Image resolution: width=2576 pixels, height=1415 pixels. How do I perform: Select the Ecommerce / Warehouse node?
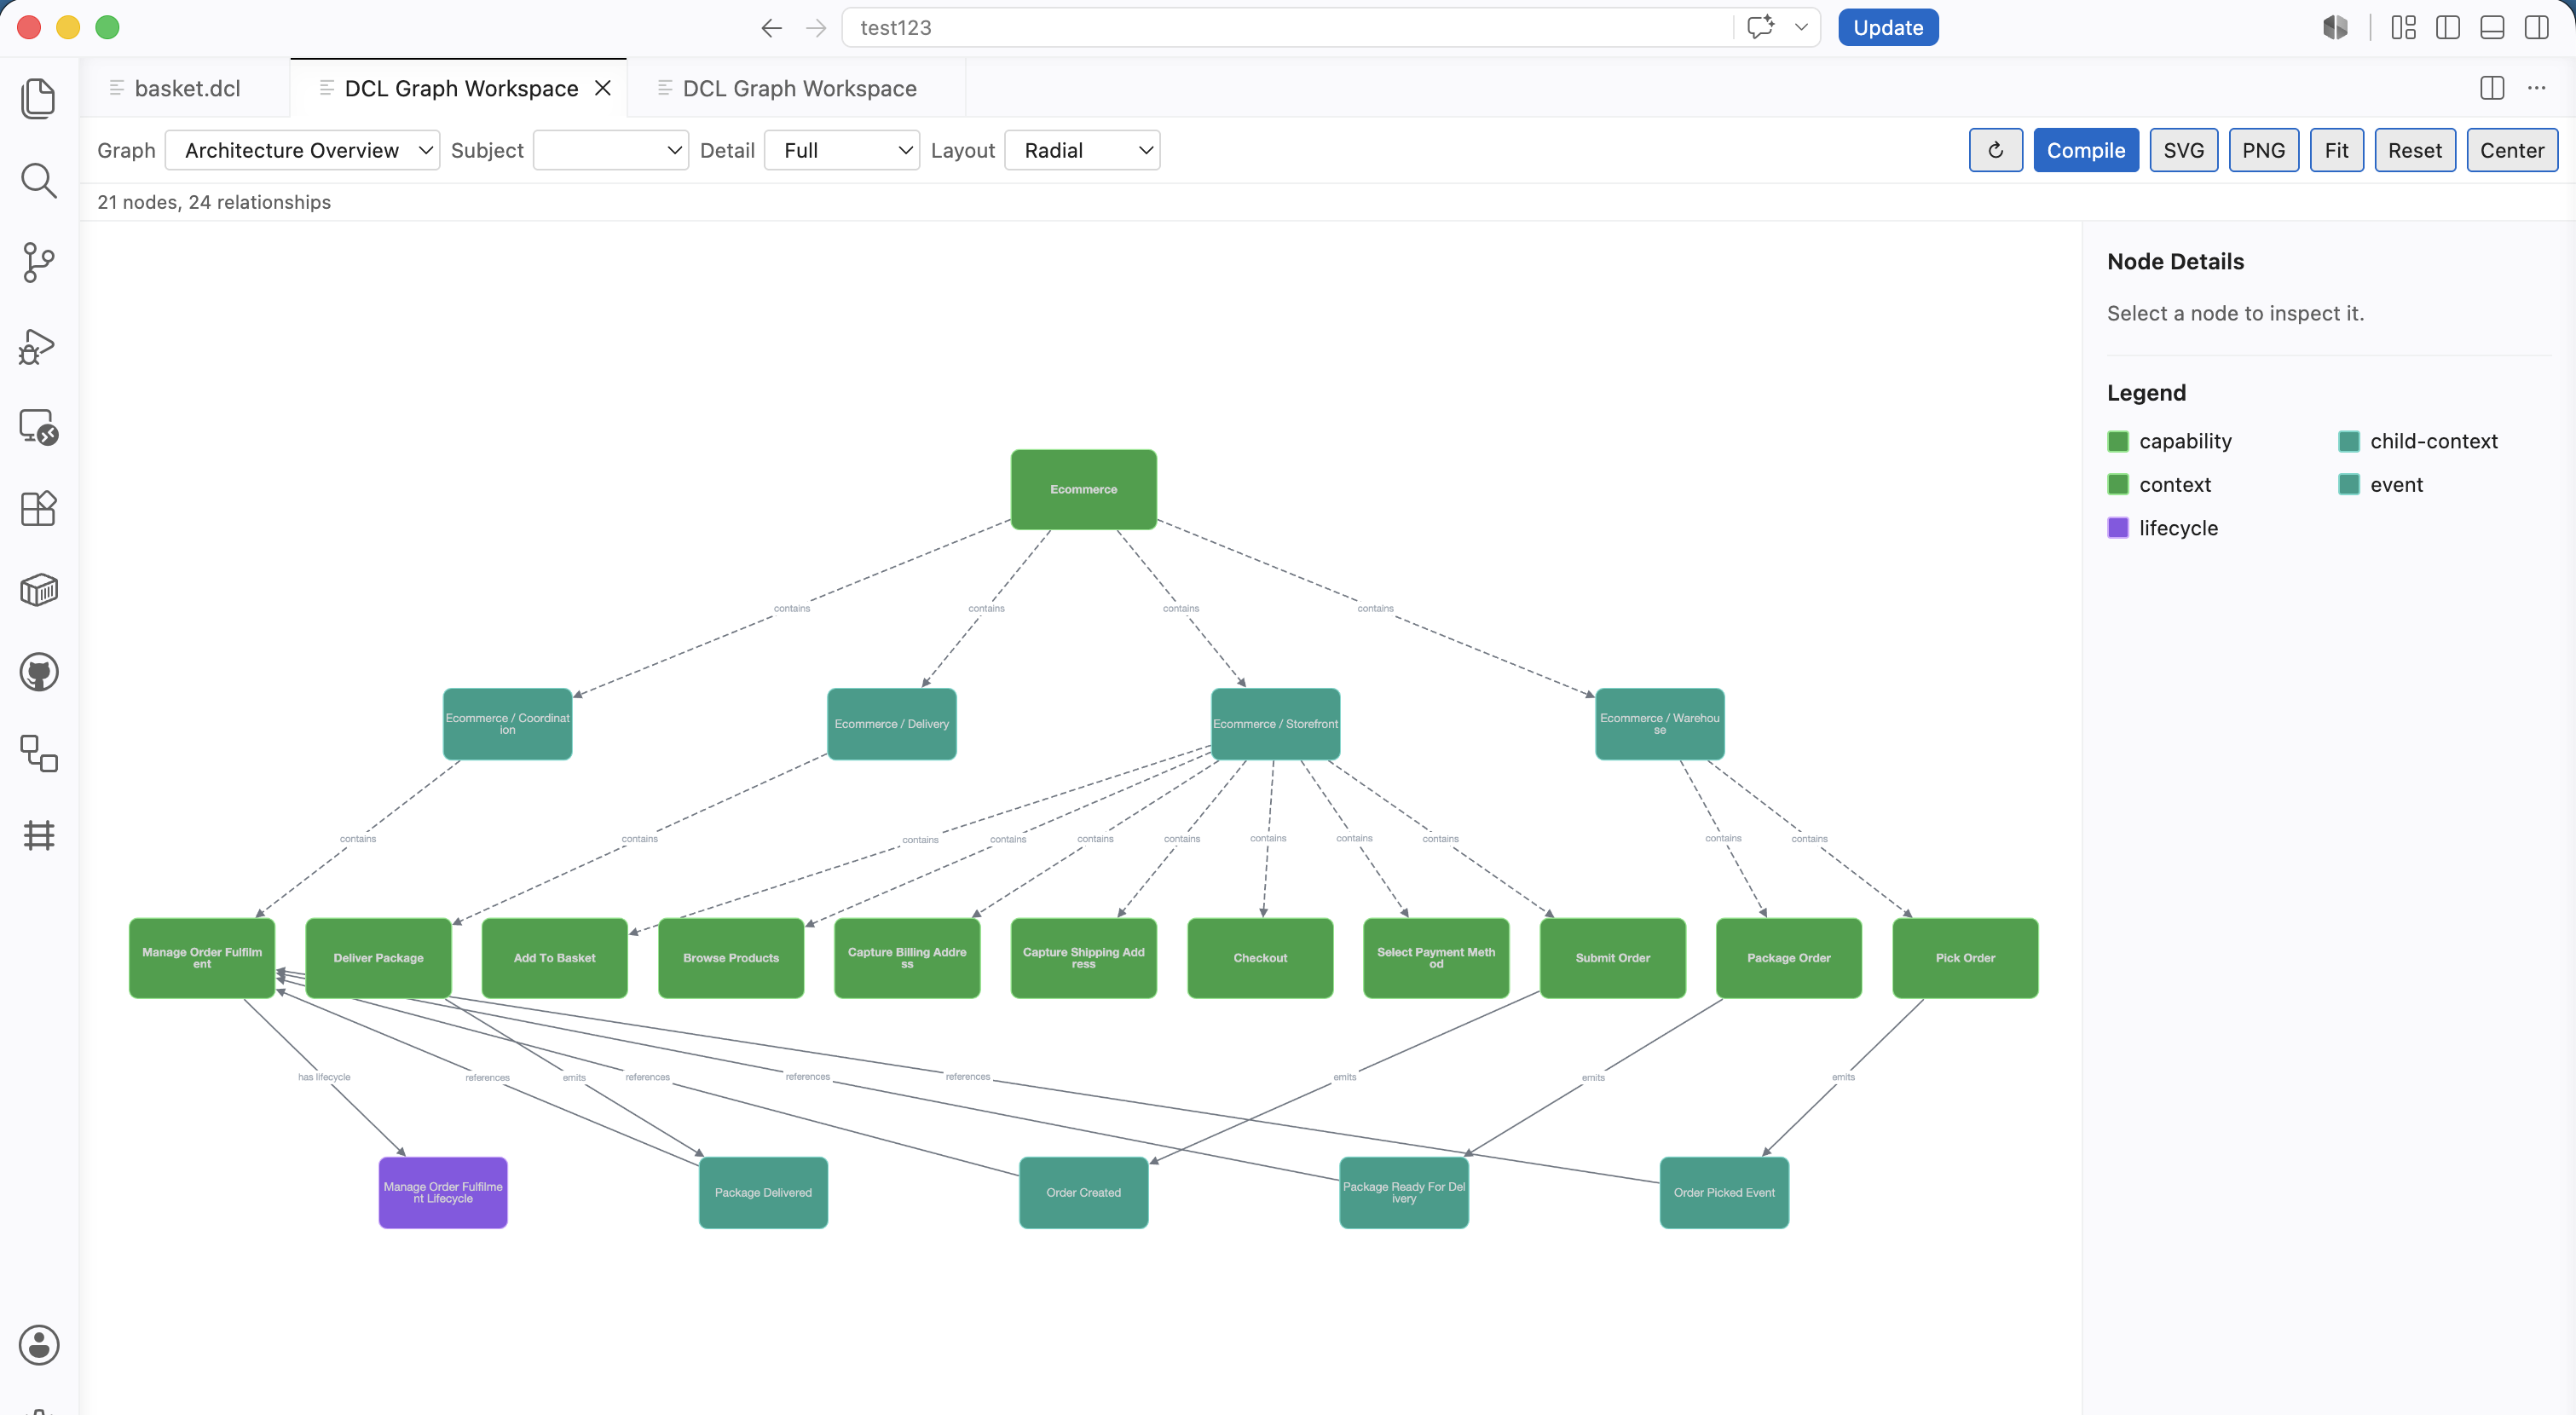tap(1659, 724)
